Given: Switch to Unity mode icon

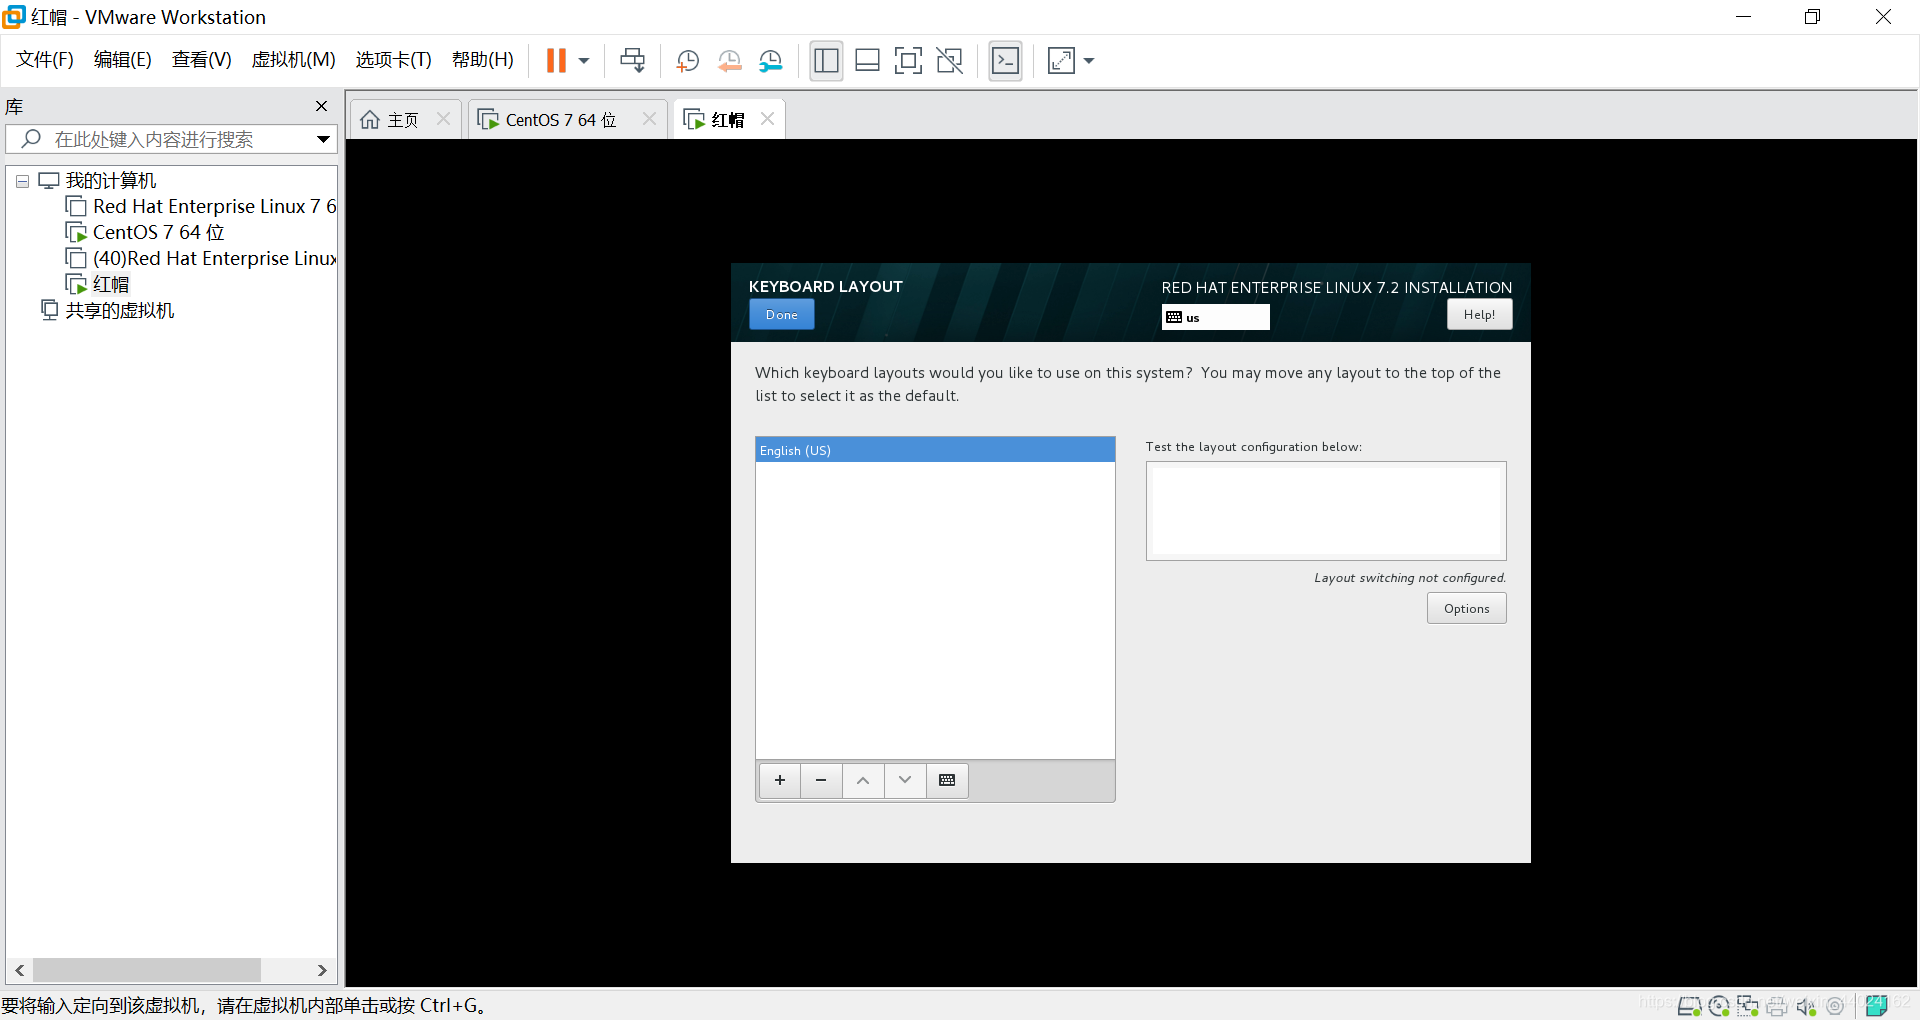Looking at the screenshot, I should pyautogui.click(x=950, y=61).
